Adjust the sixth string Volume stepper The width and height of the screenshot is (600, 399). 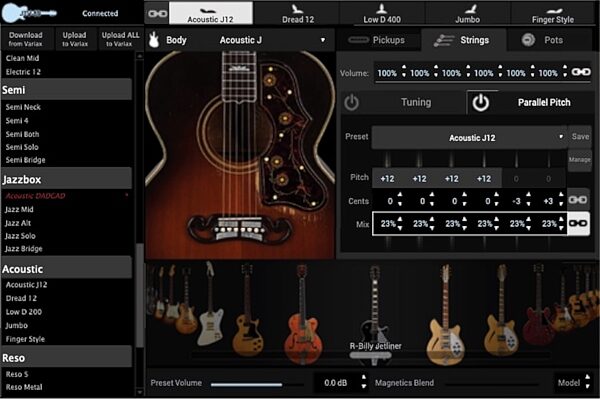coord(565,72)
